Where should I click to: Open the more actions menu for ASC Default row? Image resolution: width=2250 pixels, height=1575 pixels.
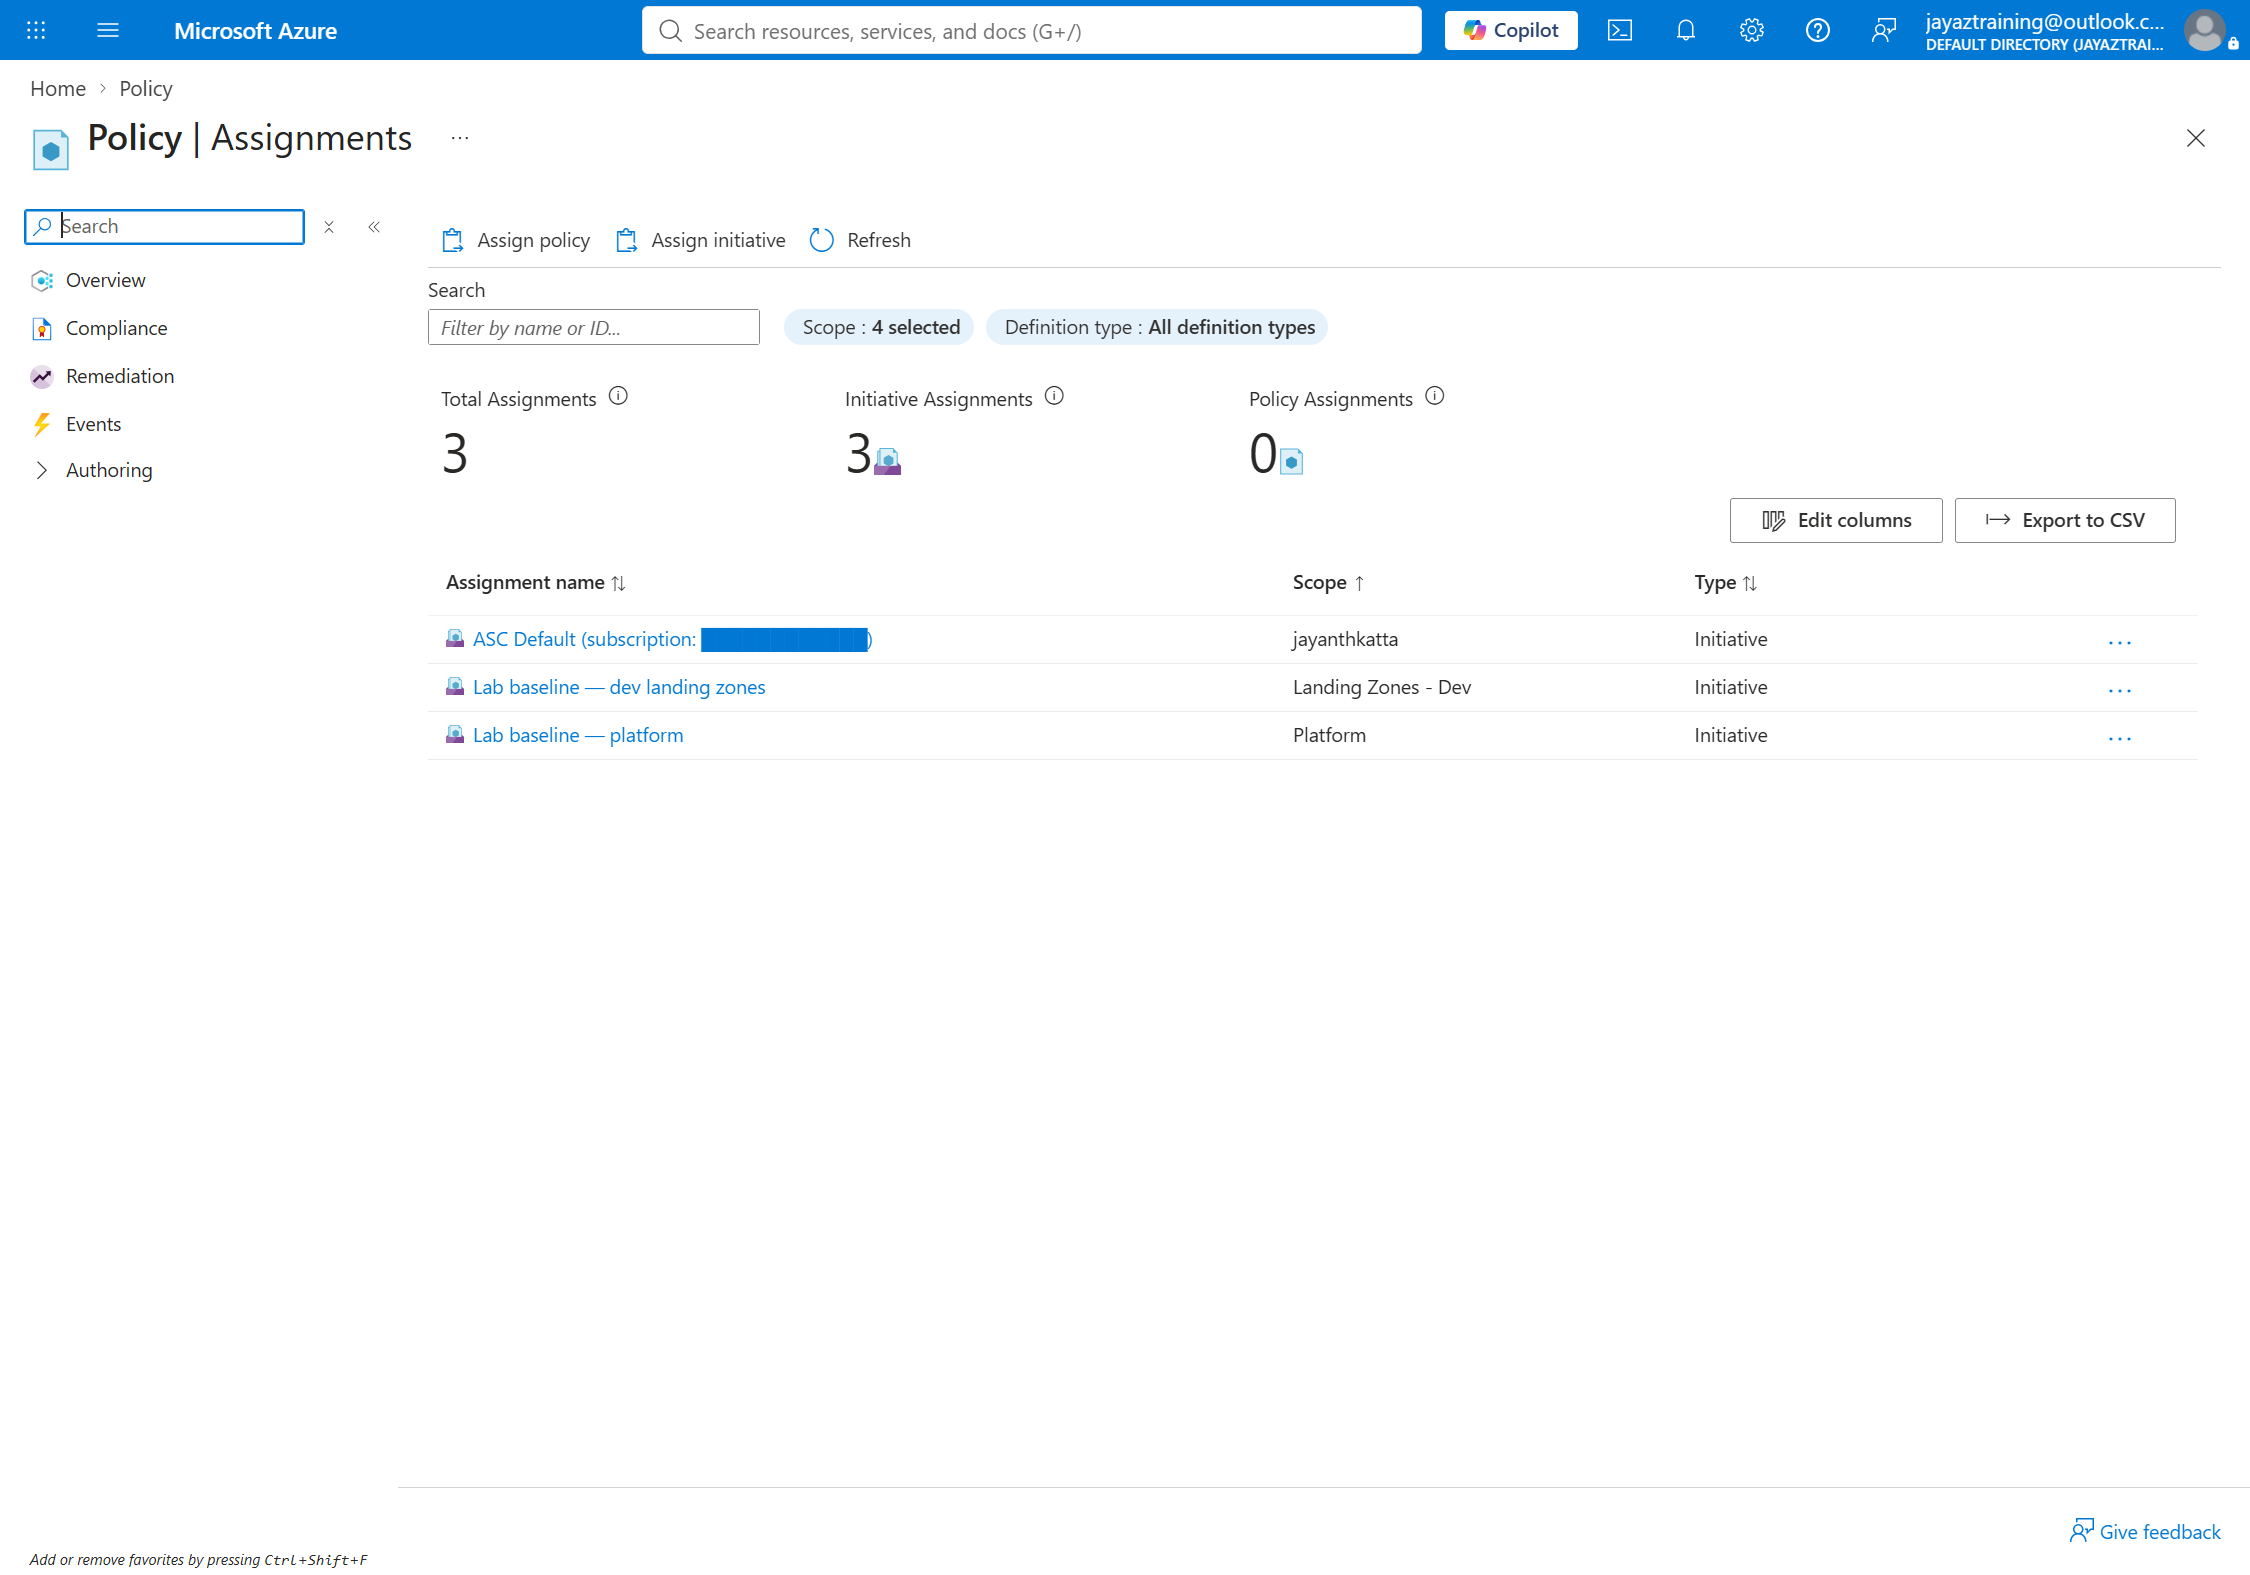coord(2120,642)
